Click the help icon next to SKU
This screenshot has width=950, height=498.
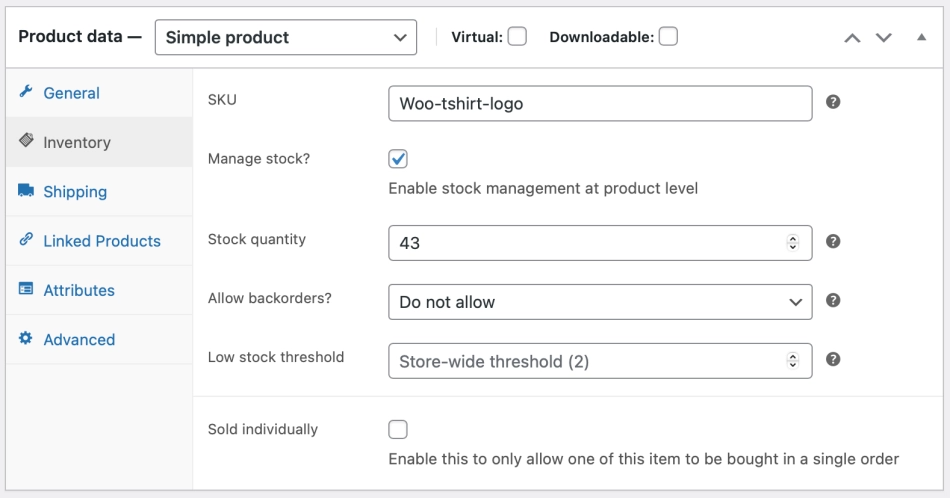pos(833,102)
